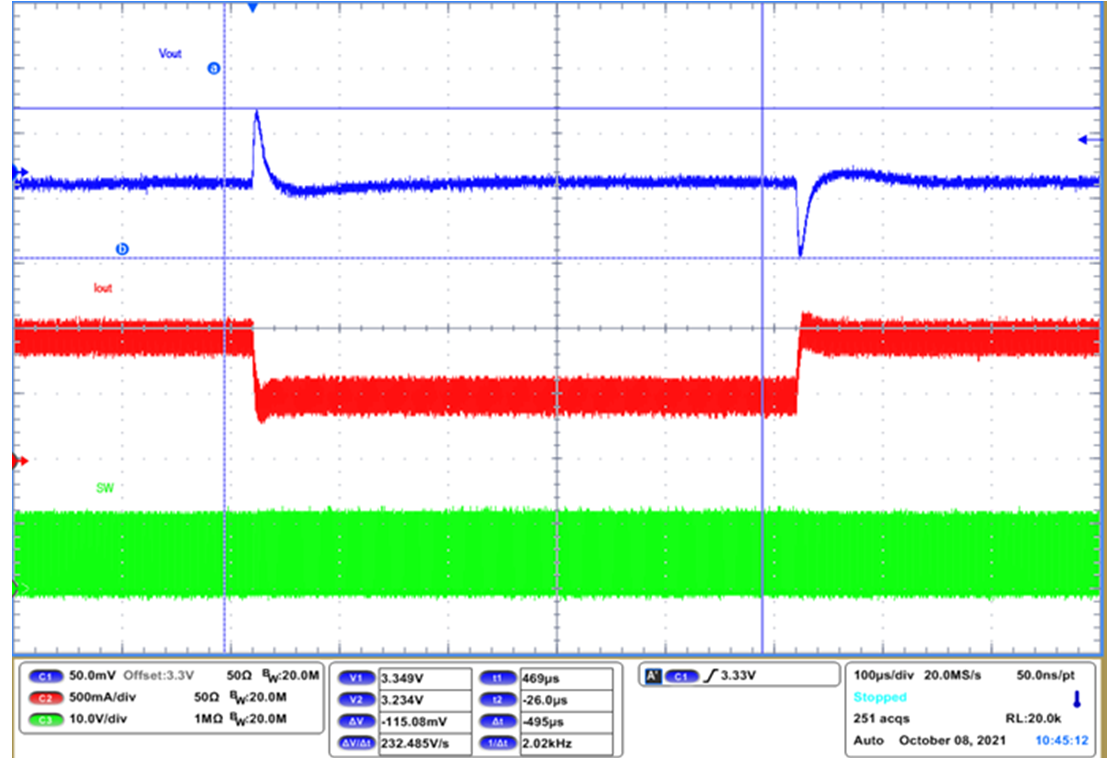Toggle the Stopped acquisition status
This screenshot has width=1120, height=760.
coord(880,697)
